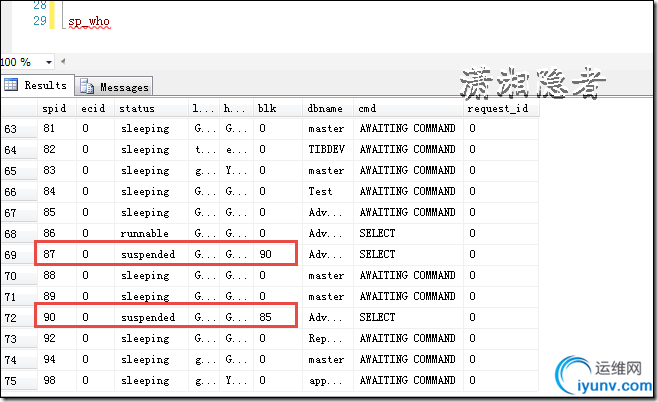Click the horizontal scroll left arrow

click(63, 62)
